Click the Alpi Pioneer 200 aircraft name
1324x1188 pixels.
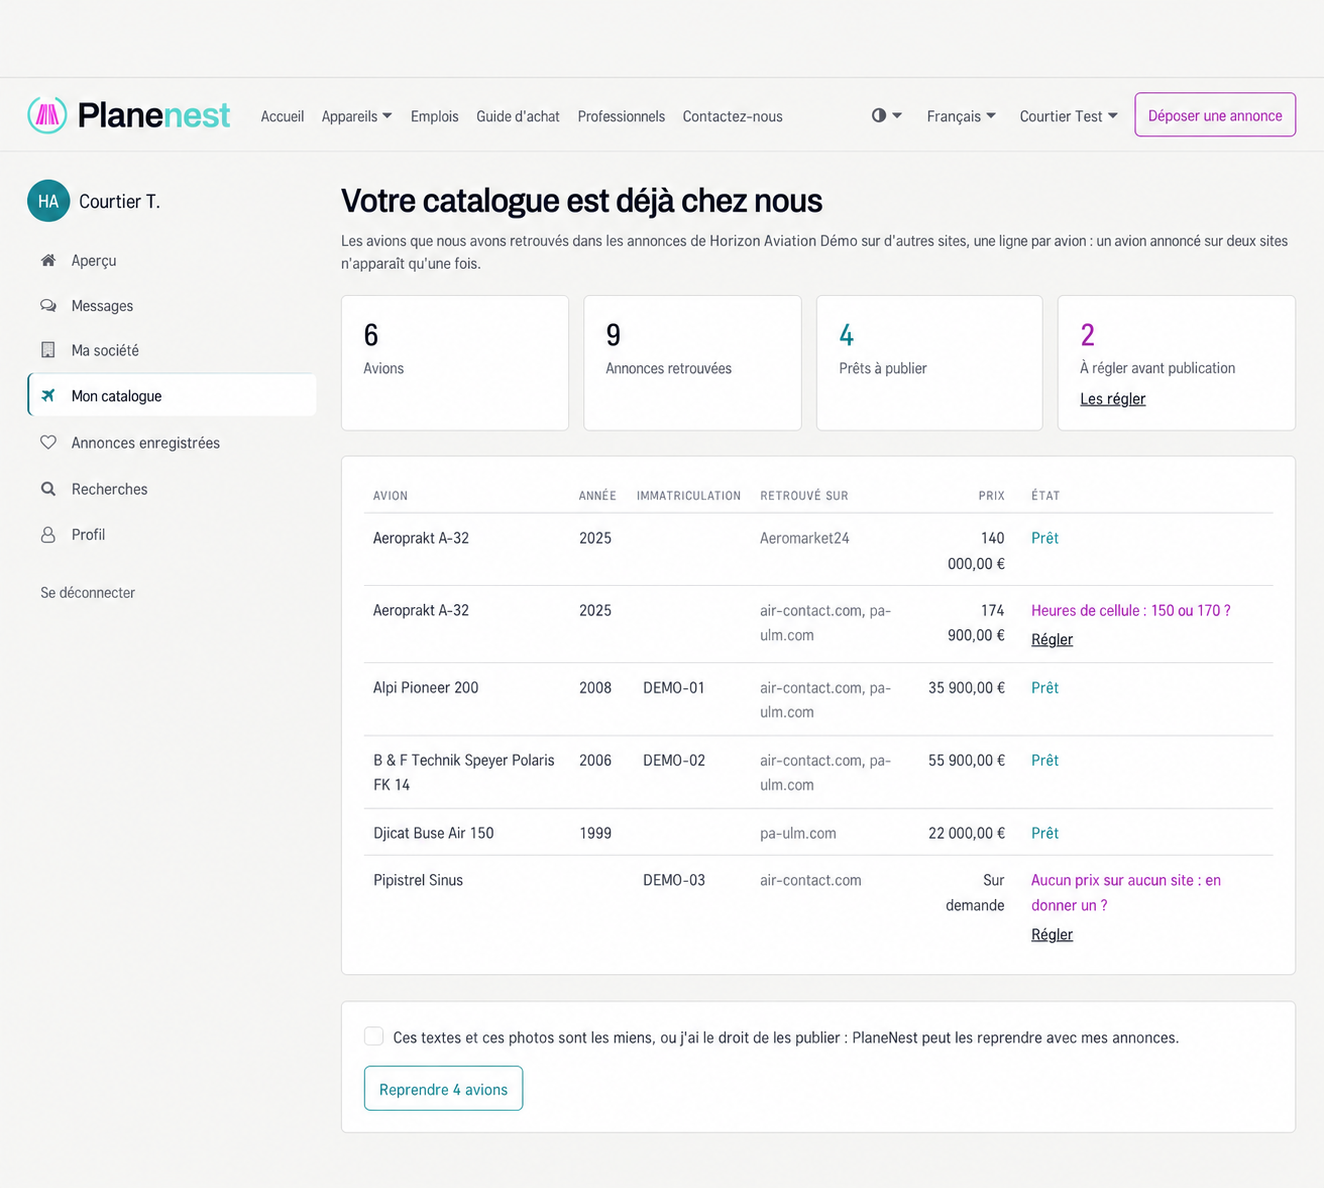pyautogui.click(x=426, y=688)
